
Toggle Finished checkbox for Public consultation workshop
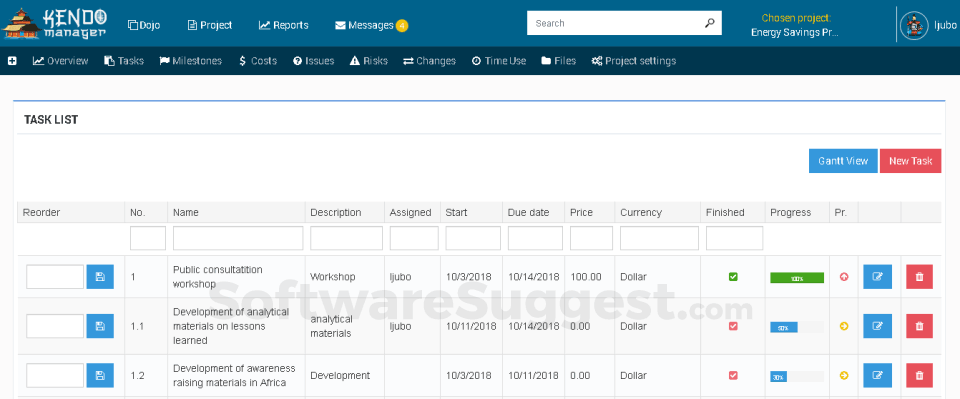(733, 277)
